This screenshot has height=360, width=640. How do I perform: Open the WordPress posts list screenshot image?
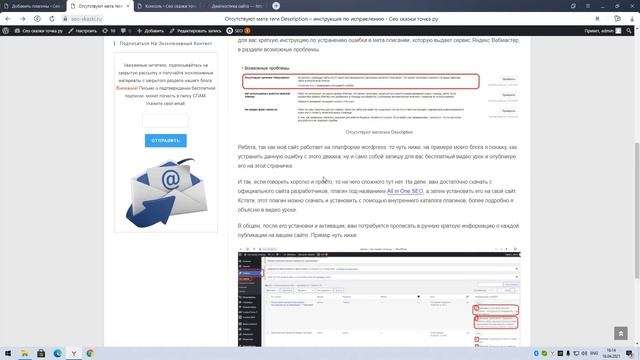pos(379,296)
